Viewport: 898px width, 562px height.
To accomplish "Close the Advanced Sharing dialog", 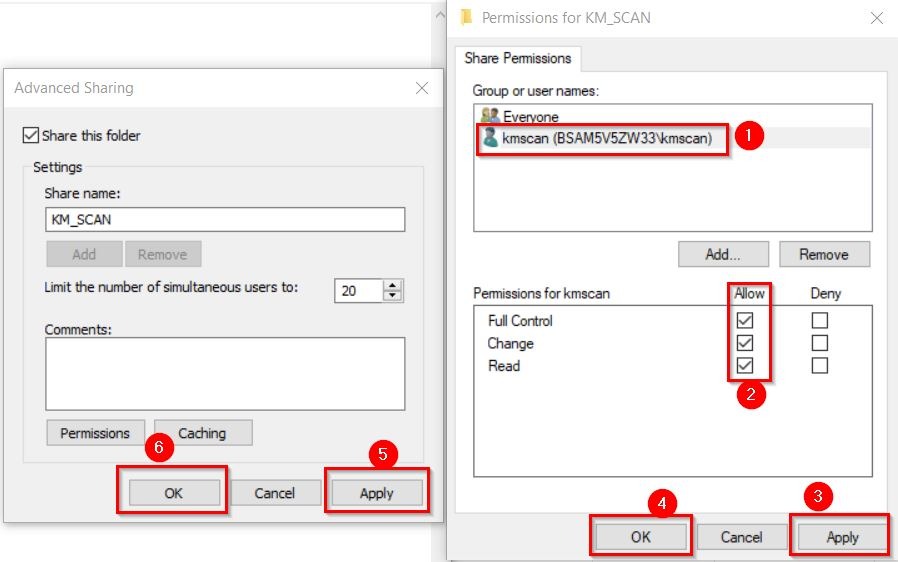I will point(422,88).
